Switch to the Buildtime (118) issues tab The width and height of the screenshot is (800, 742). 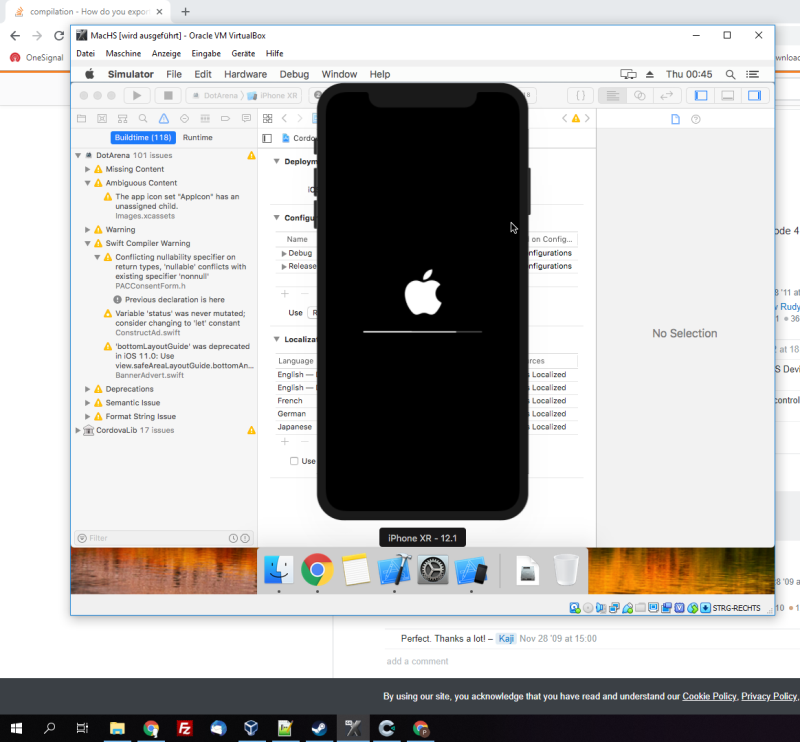pyautogui.click(x=143, y=137)
